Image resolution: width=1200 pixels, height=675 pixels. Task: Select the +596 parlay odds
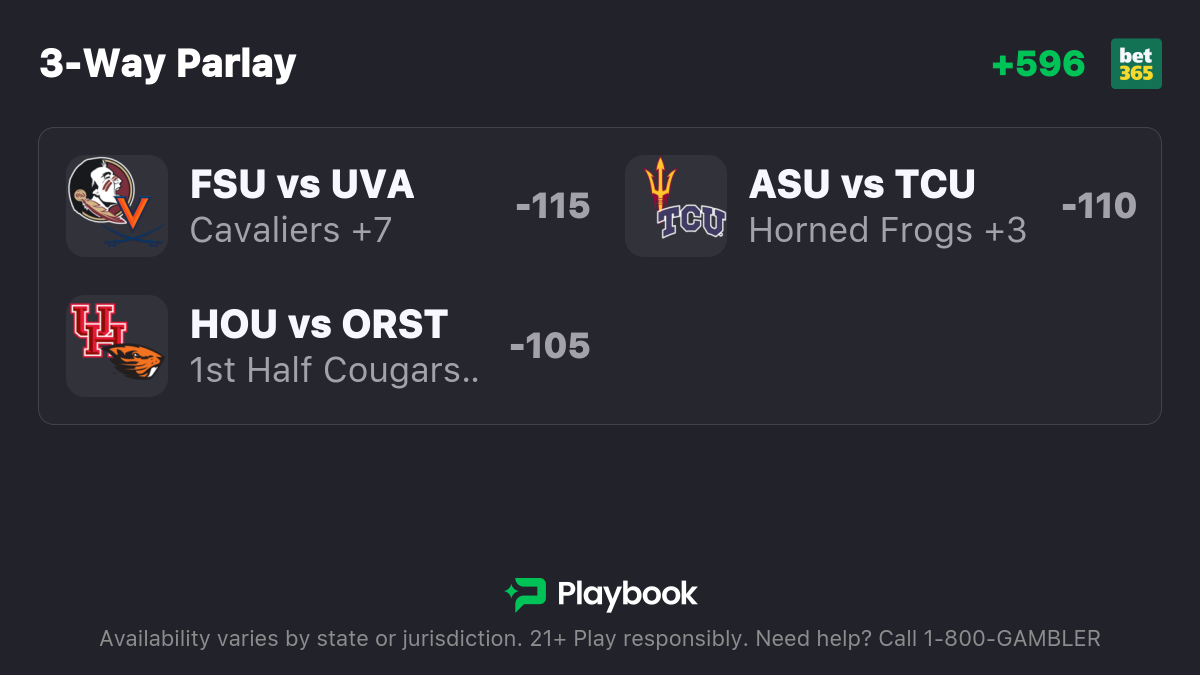(x=1038, y=64)
